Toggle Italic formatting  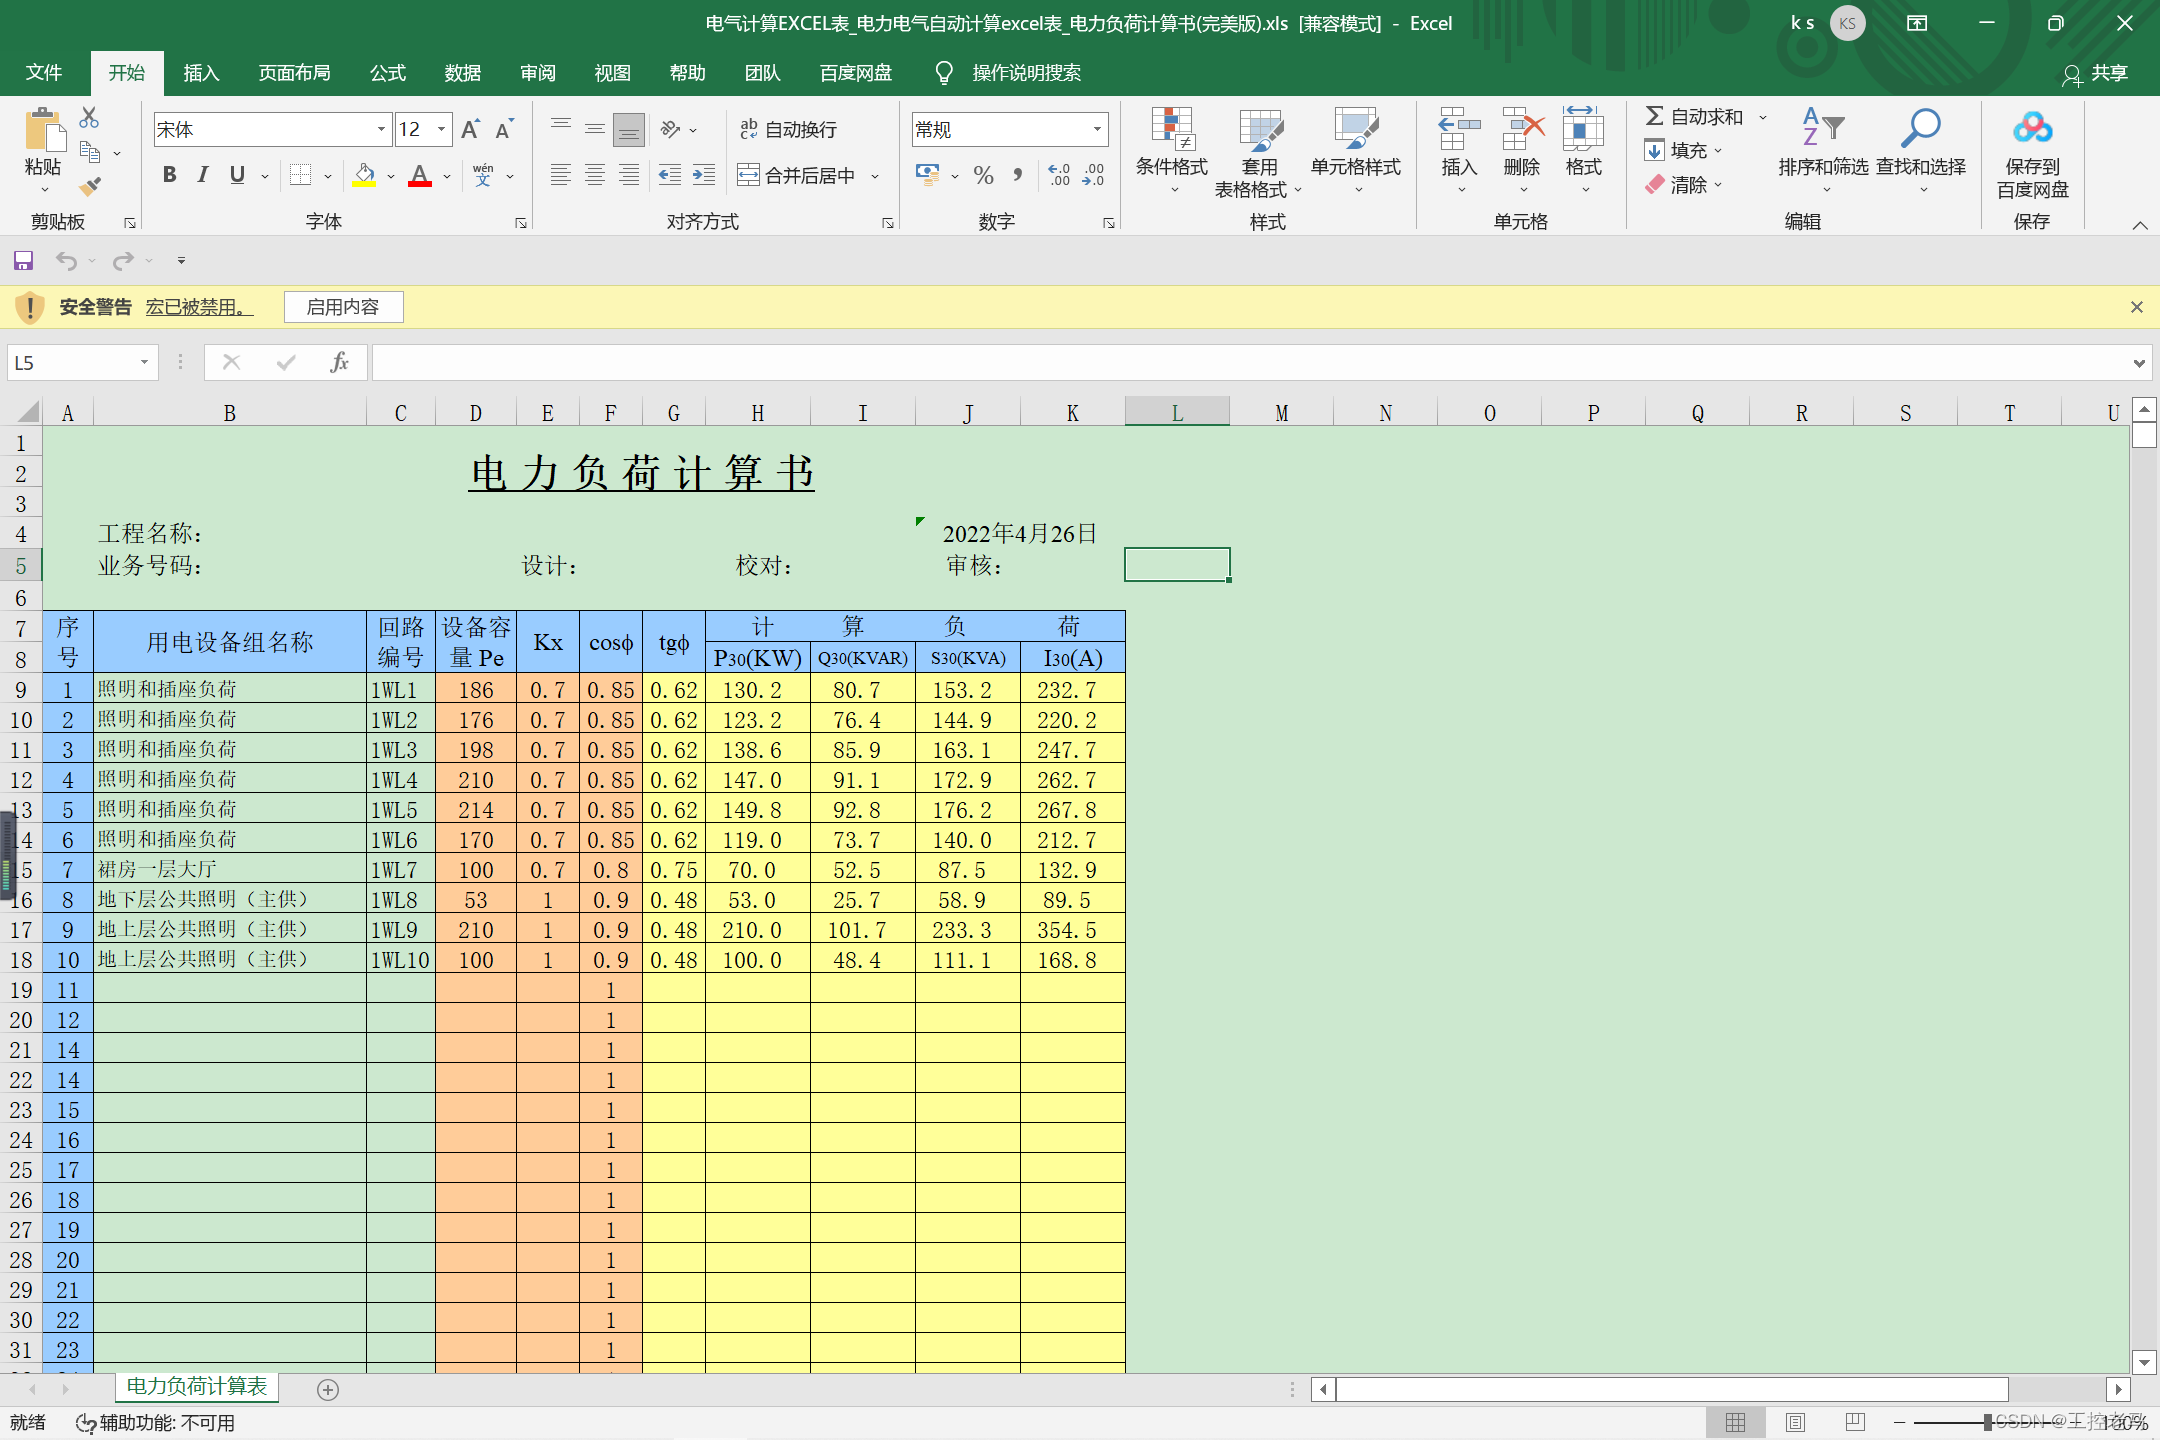(x=203, y=175)
